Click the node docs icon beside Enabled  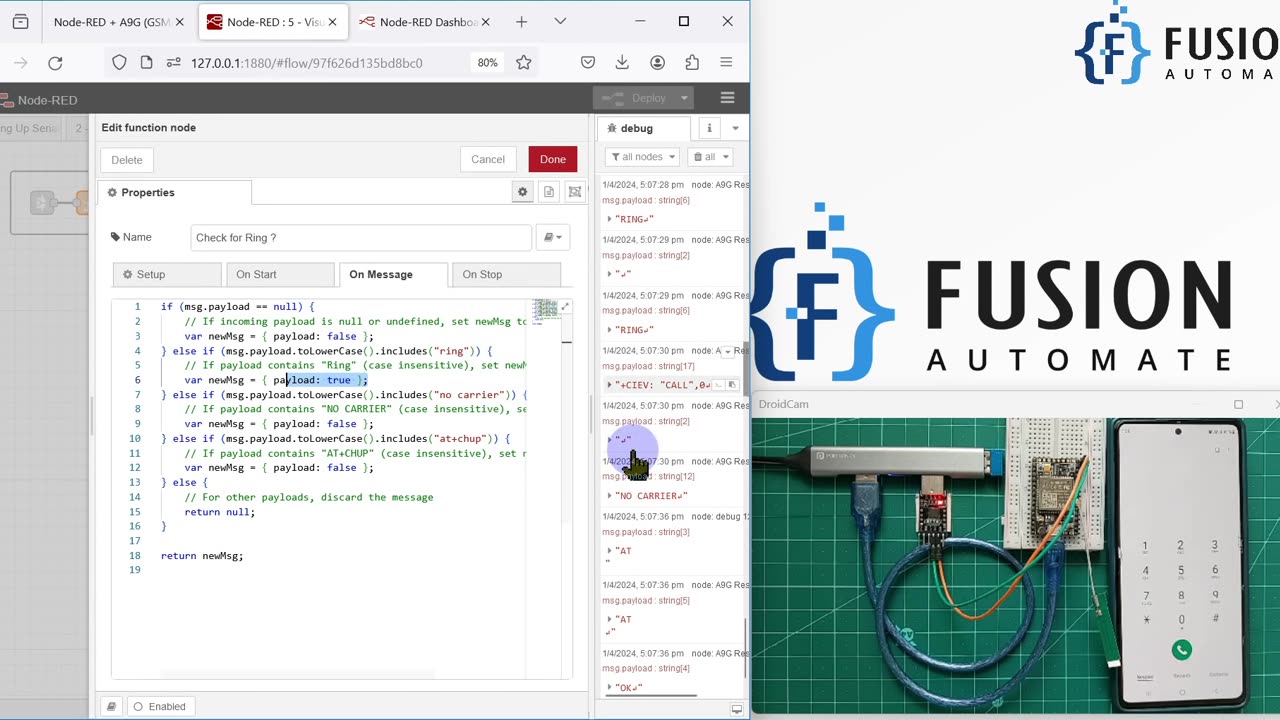111,706
